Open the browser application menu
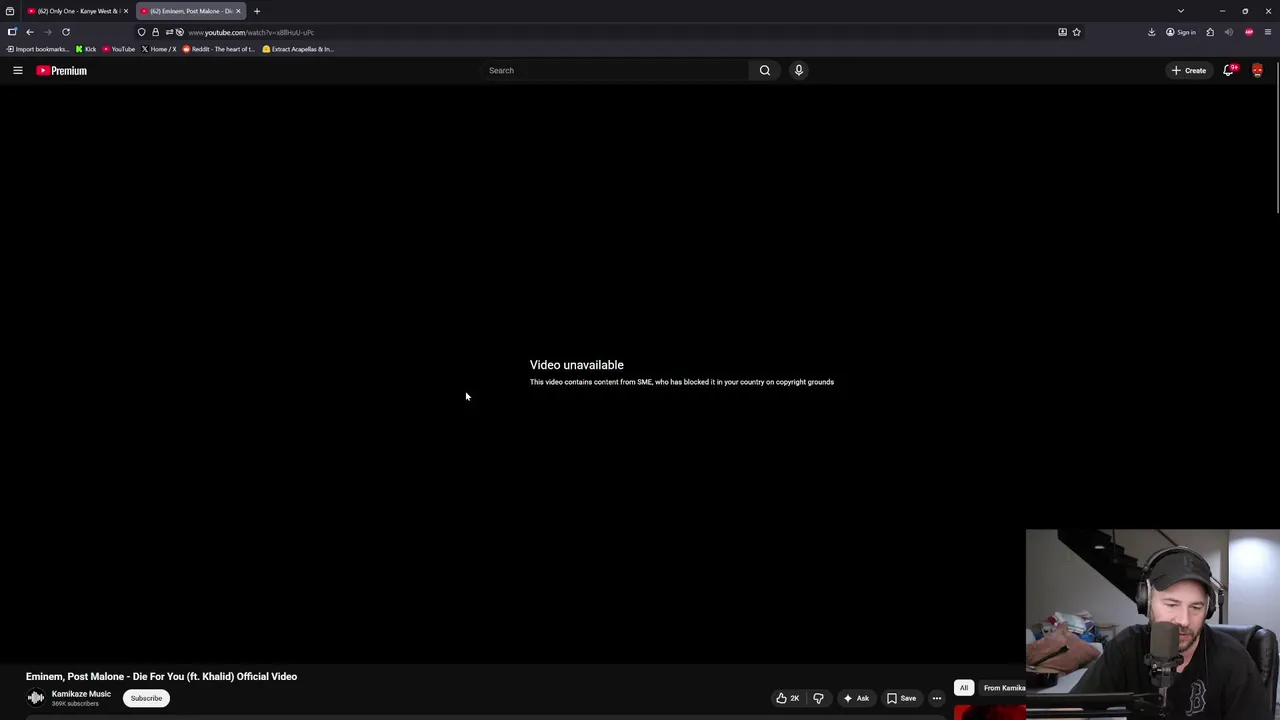Screen dimensions: 1280x720 point(1268,32)
